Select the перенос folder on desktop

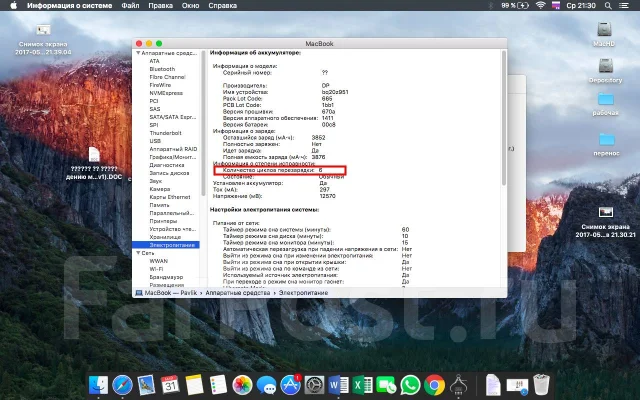[x=606, y=144]
